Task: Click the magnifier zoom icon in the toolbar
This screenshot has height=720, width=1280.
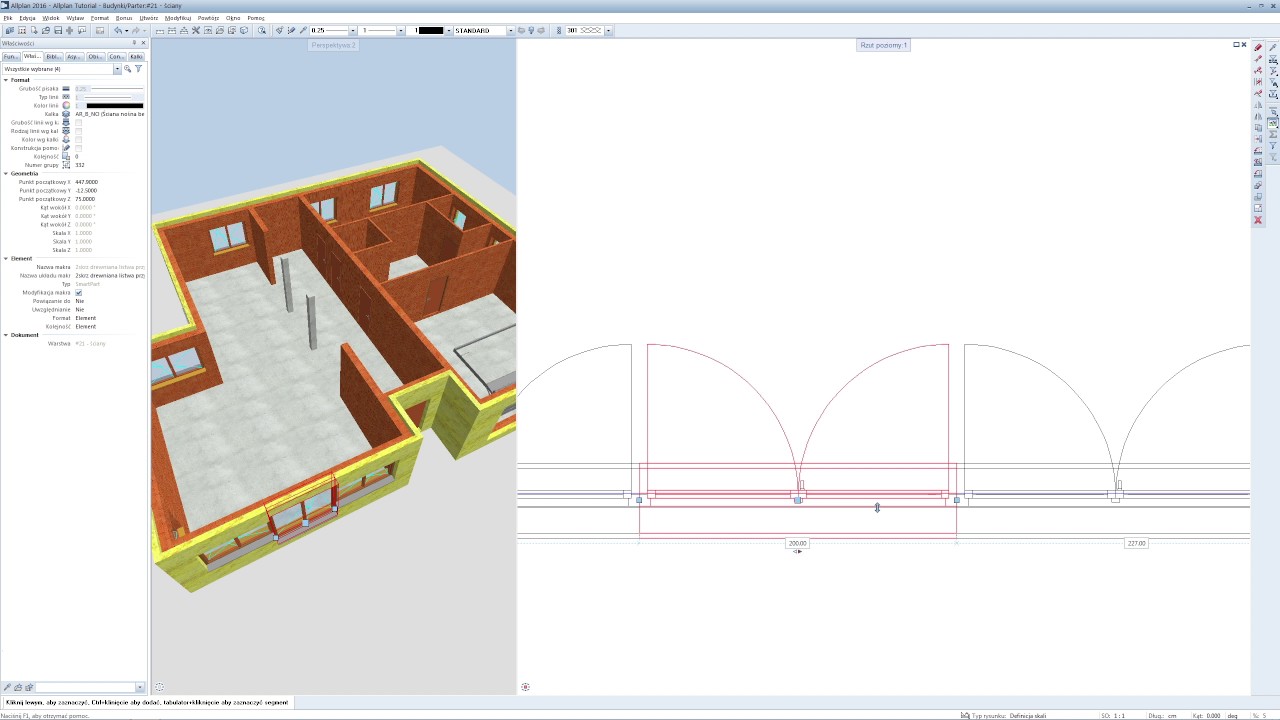Action: 263,31
